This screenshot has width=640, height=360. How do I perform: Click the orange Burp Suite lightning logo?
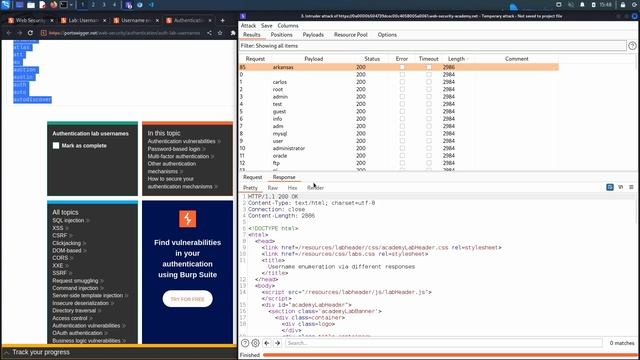point(188,219)
